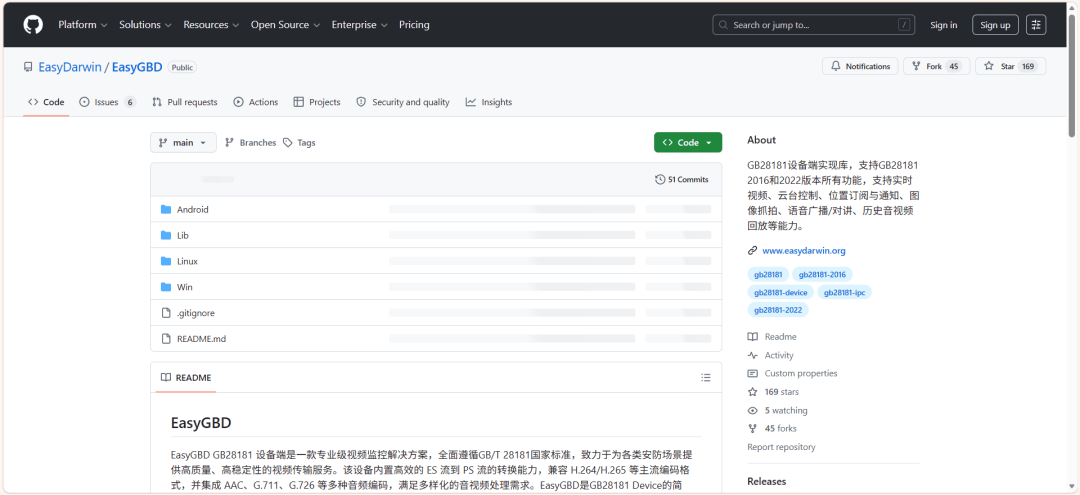
Task: Expand the Enterprise menu
Action: (360, 25)
